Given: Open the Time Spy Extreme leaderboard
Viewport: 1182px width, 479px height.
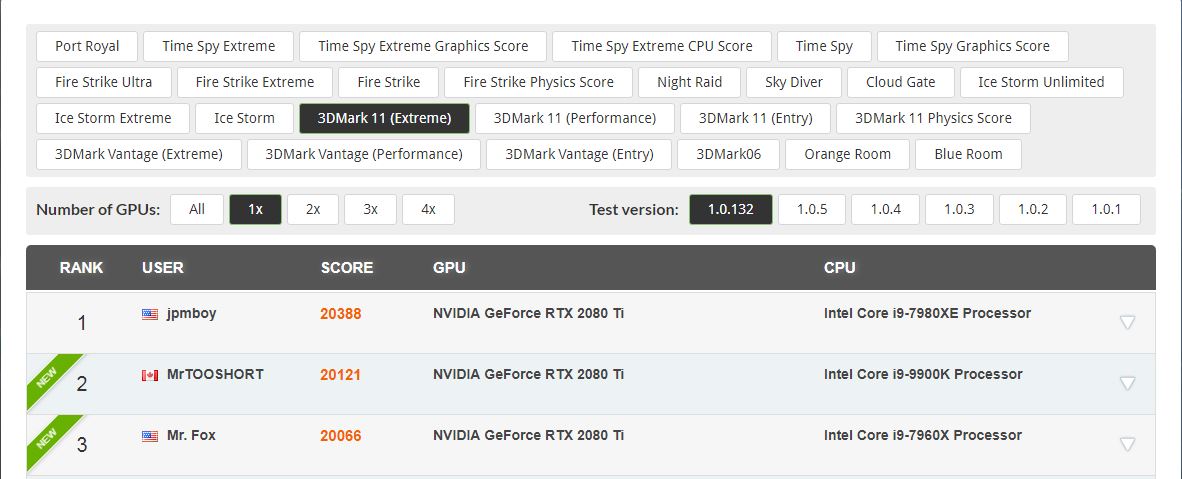Looking at the screenshot, I should [218, 46].
